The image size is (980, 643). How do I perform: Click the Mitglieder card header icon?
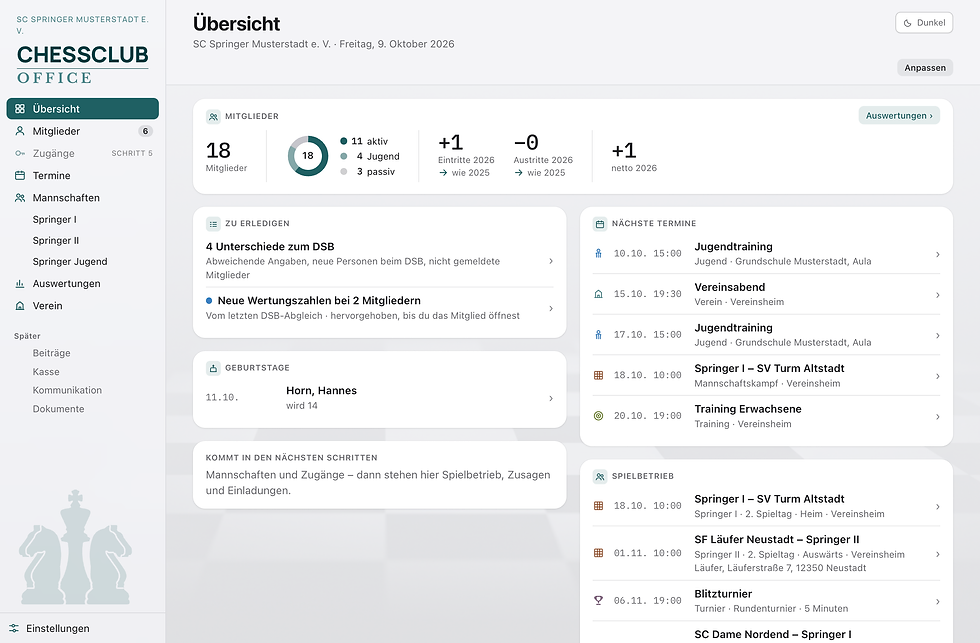(x=213, y=117)
